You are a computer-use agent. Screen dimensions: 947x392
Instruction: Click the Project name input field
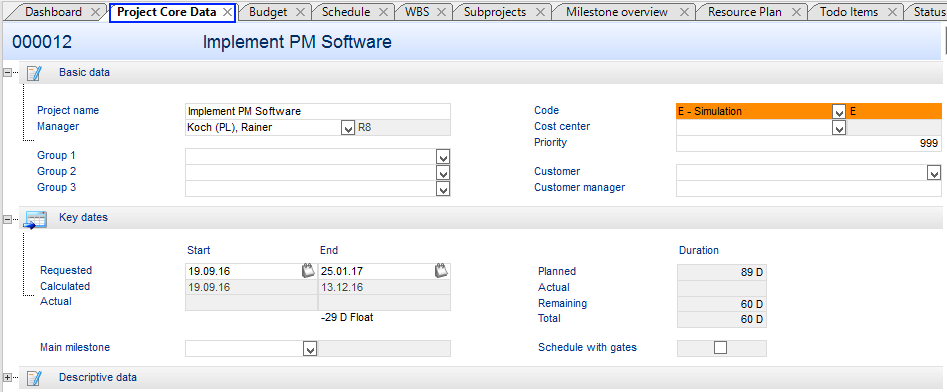point(318,111)
